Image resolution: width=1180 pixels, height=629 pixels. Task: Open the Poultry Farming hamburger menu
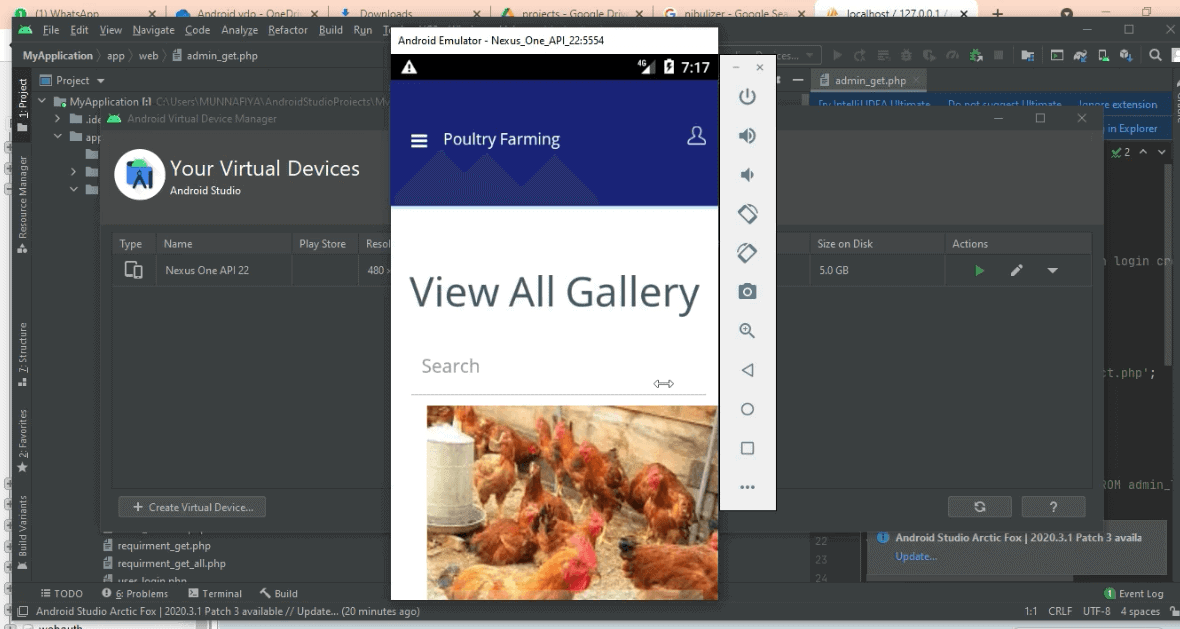pyautogui.click(x=419, y=141)
